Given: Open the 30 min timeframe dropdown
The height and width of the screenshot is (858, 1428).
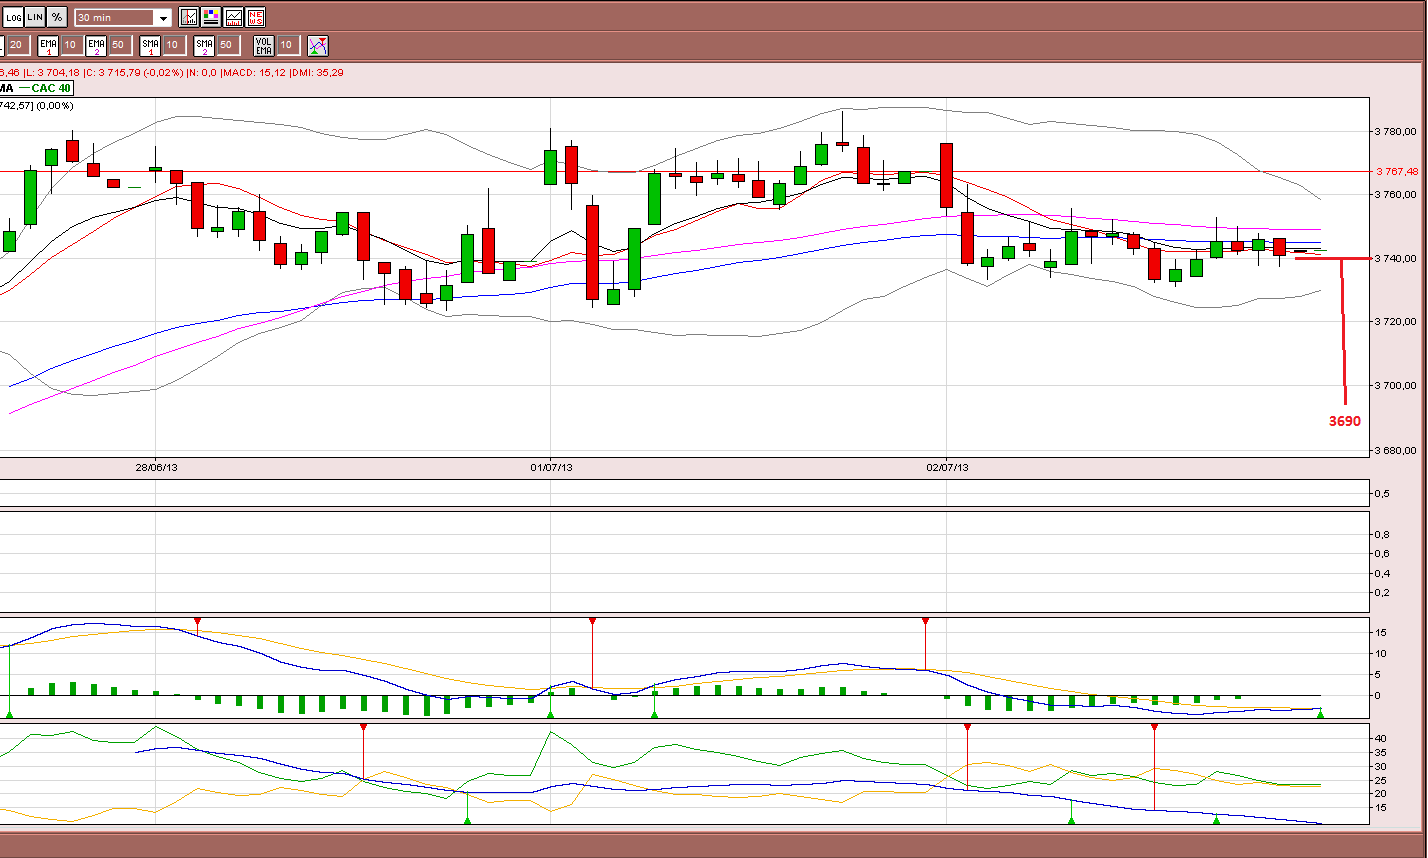Looking at the screenshot, I should (x=124, y=17).
